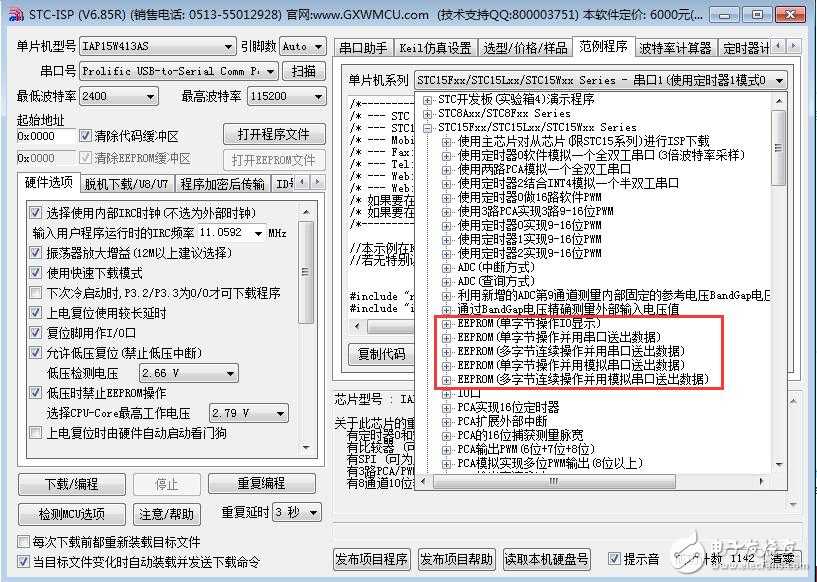Toggle 复位脚用作I/O口 checkbox
817x582 pixels.
click(x=35, y=333)
